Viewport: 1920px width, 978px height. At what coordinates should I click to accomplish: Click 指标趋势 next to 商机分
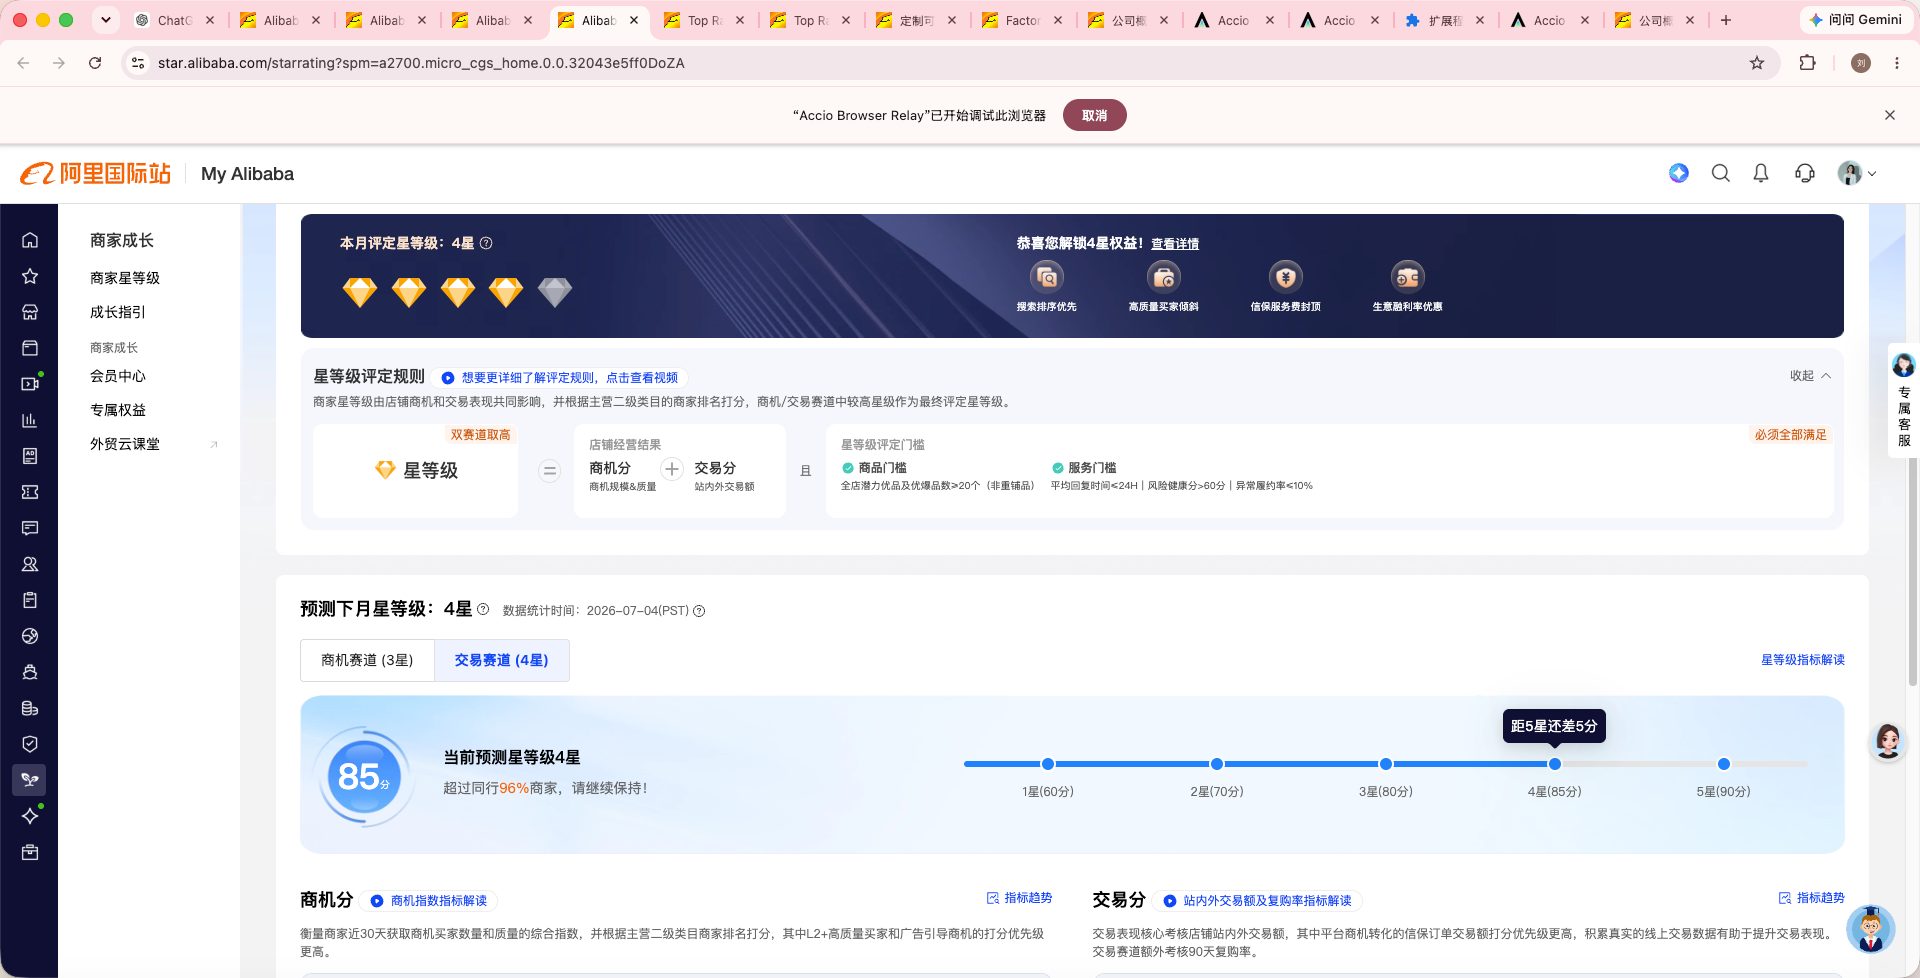(x=1019, y=898)
